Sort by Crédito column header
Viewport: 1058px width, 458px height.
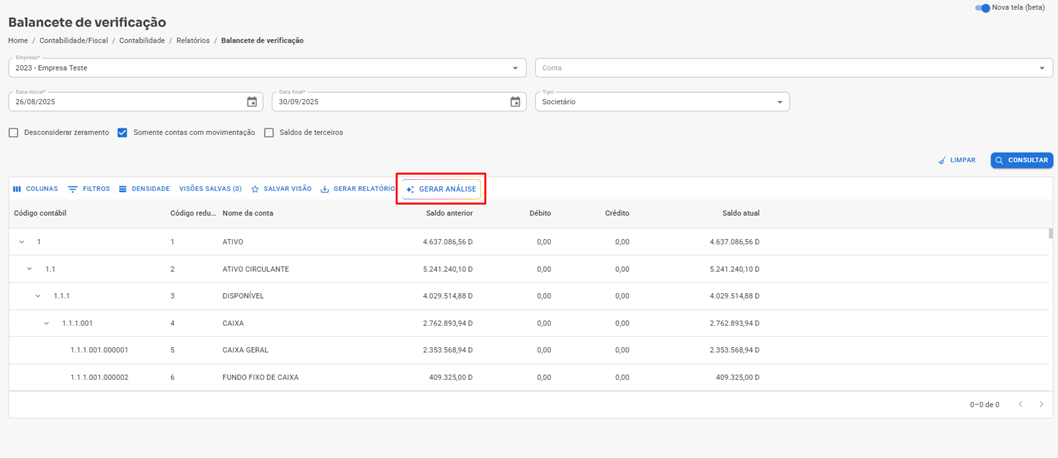pyautogui.click(x=617, y=213)
